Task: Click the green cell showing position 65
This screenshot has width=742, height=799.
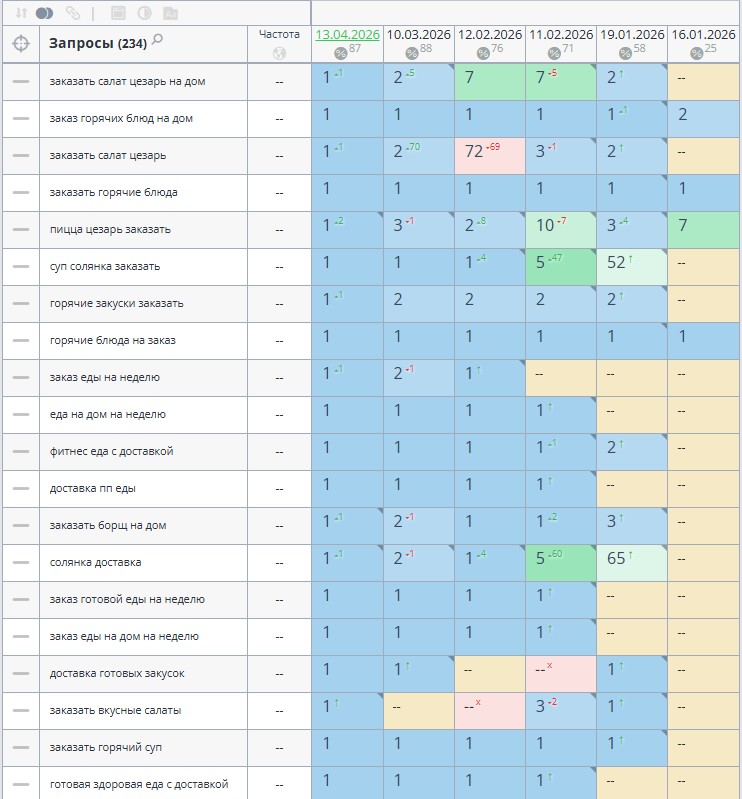Action: pos(632,563)
